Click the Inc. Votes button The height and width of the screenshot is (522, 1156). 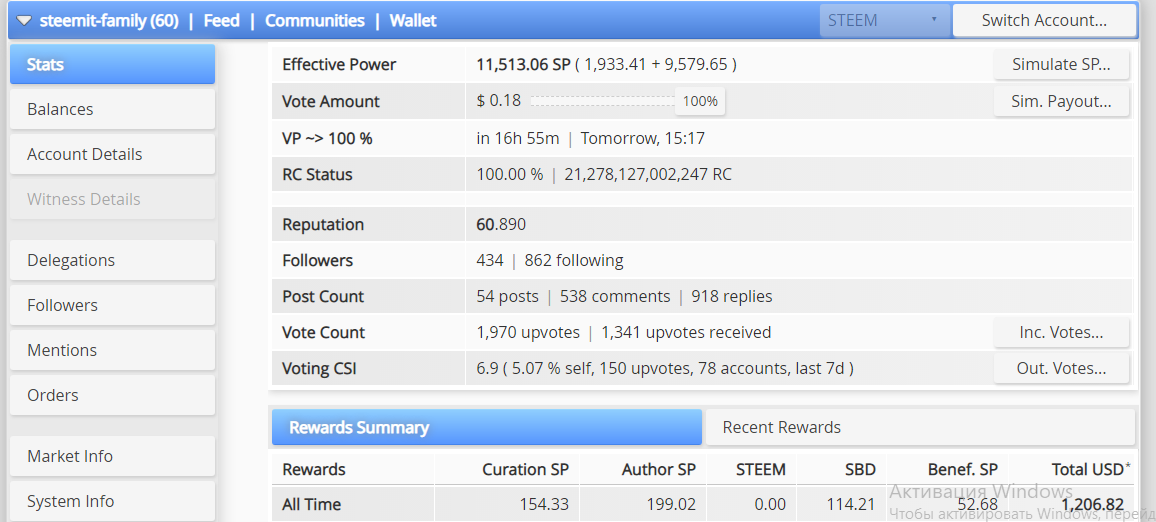click(1061, 333)
